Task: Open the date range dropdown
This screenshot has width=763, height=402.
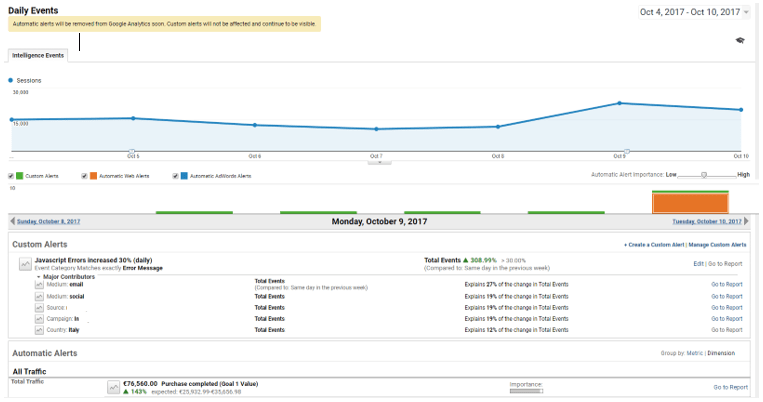Action: [746, 12]
